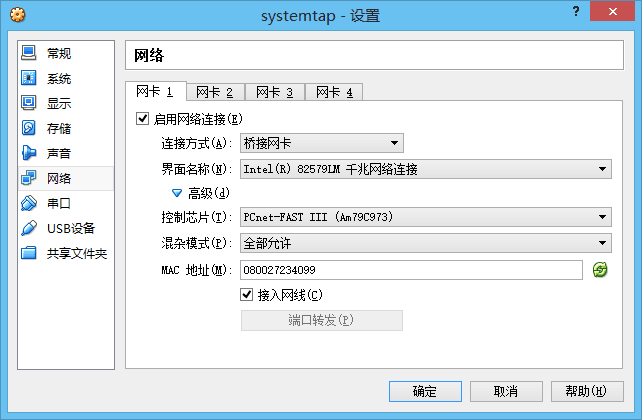Image resolution: width=642 pixels, height=420 pixels.
Task: Select 常规 category label
Action: click(x=59, y=53)
